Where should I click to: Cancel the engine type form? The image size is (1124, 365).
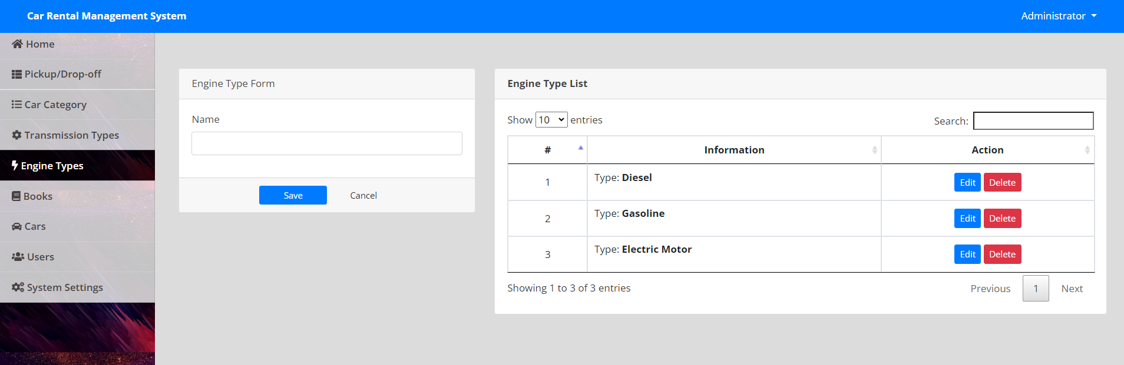363,195
